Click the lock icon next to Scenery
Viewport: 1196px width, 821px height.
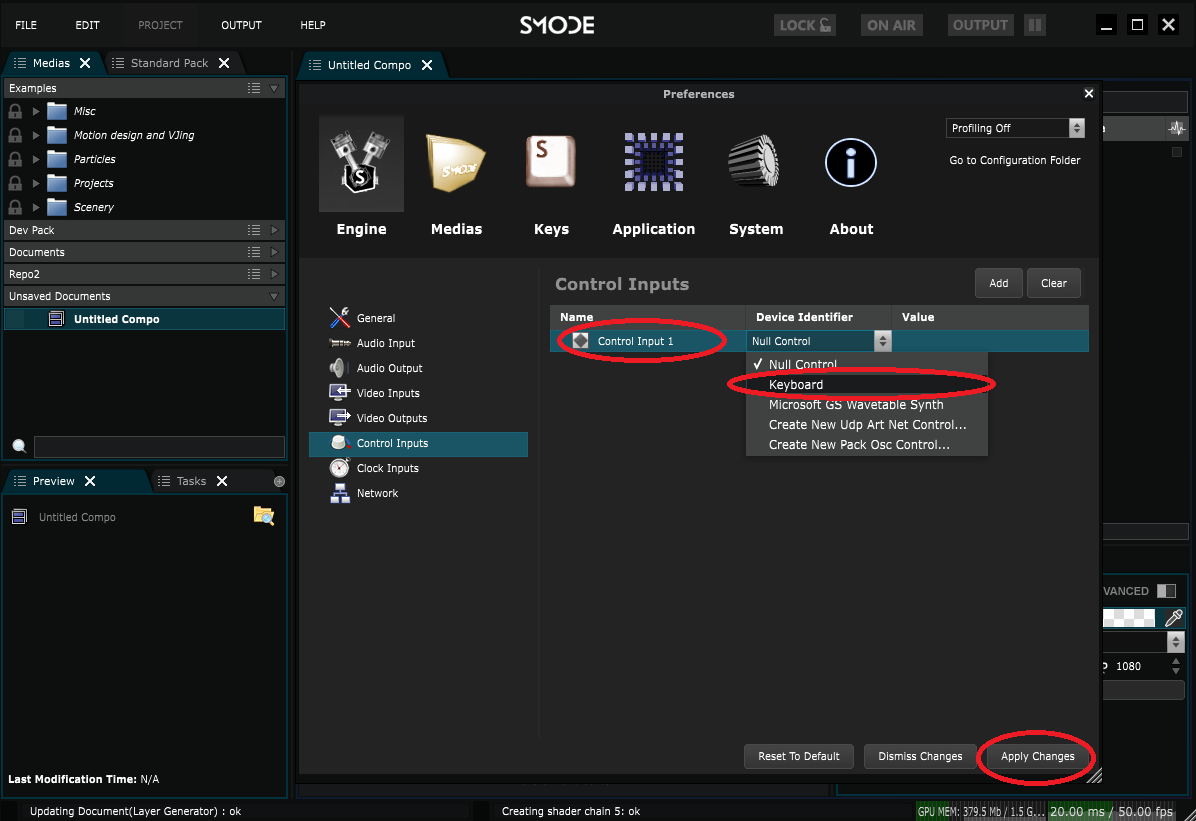point(15,207)
